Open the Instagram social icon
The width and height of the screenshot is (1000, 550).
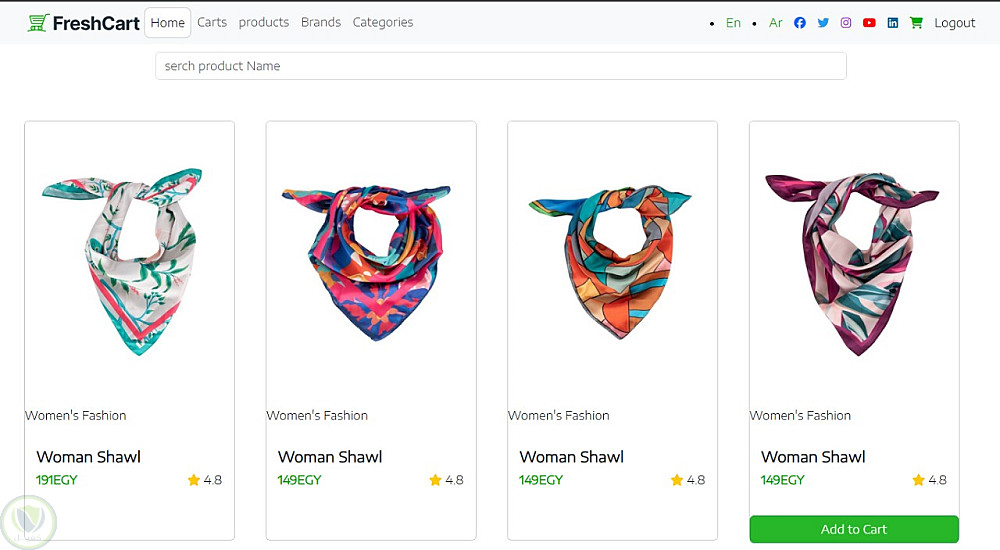pos(846,23)
